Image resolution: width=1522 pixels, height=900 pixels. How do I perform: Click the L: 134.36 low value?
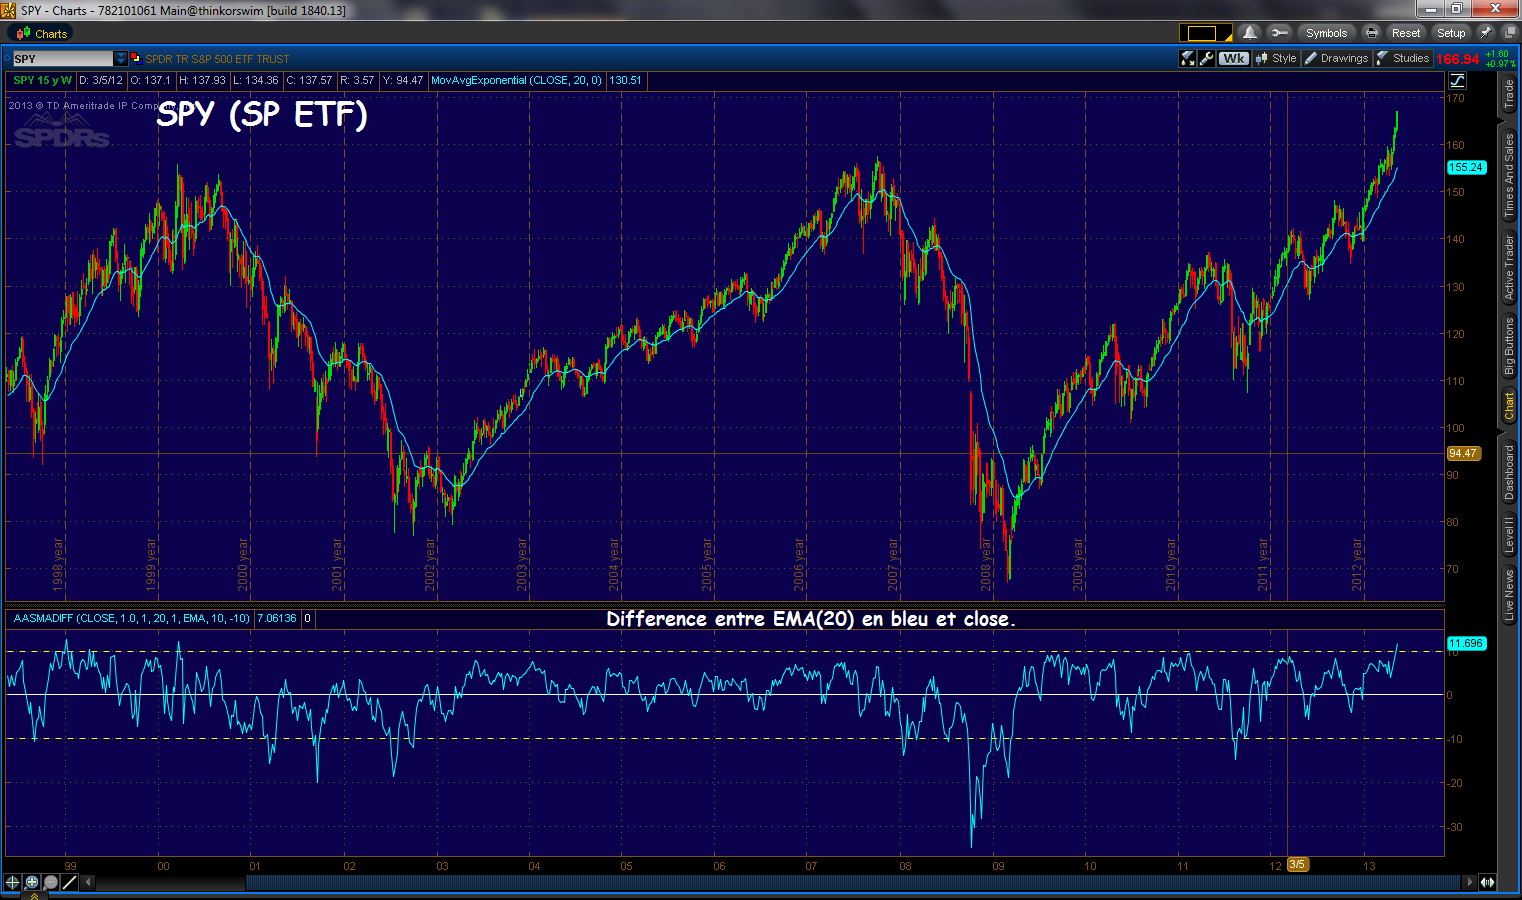pos(256,80)
